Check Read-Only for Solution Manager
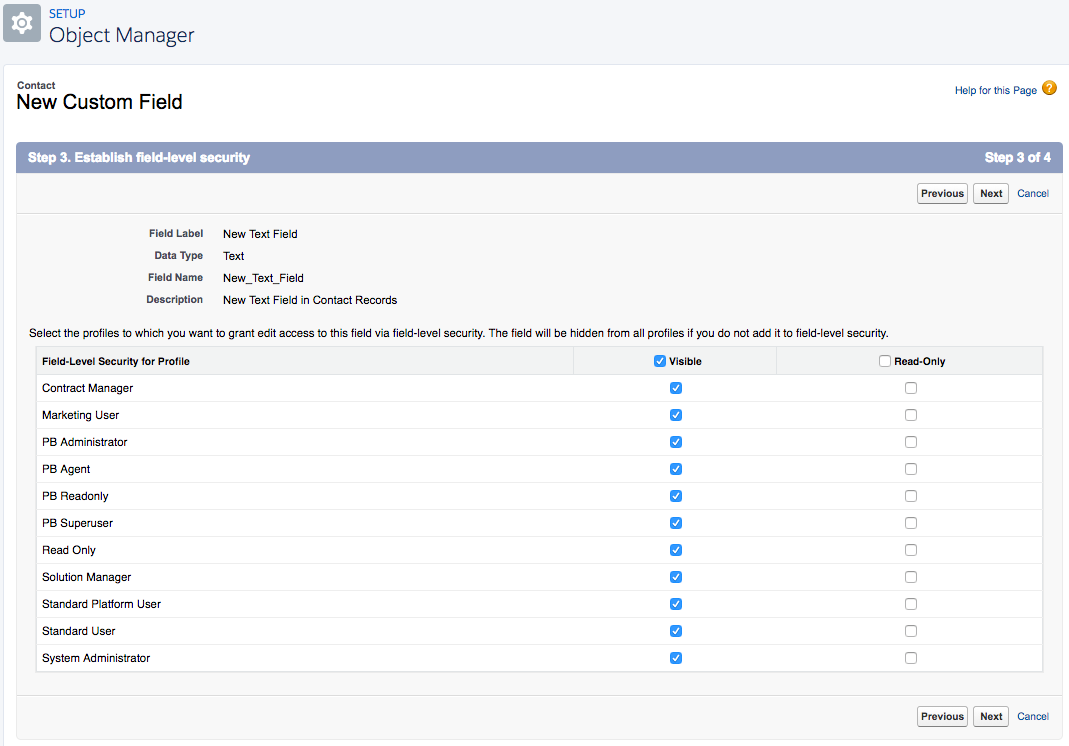The image size is (1069, 746). (x=910, y=576)
